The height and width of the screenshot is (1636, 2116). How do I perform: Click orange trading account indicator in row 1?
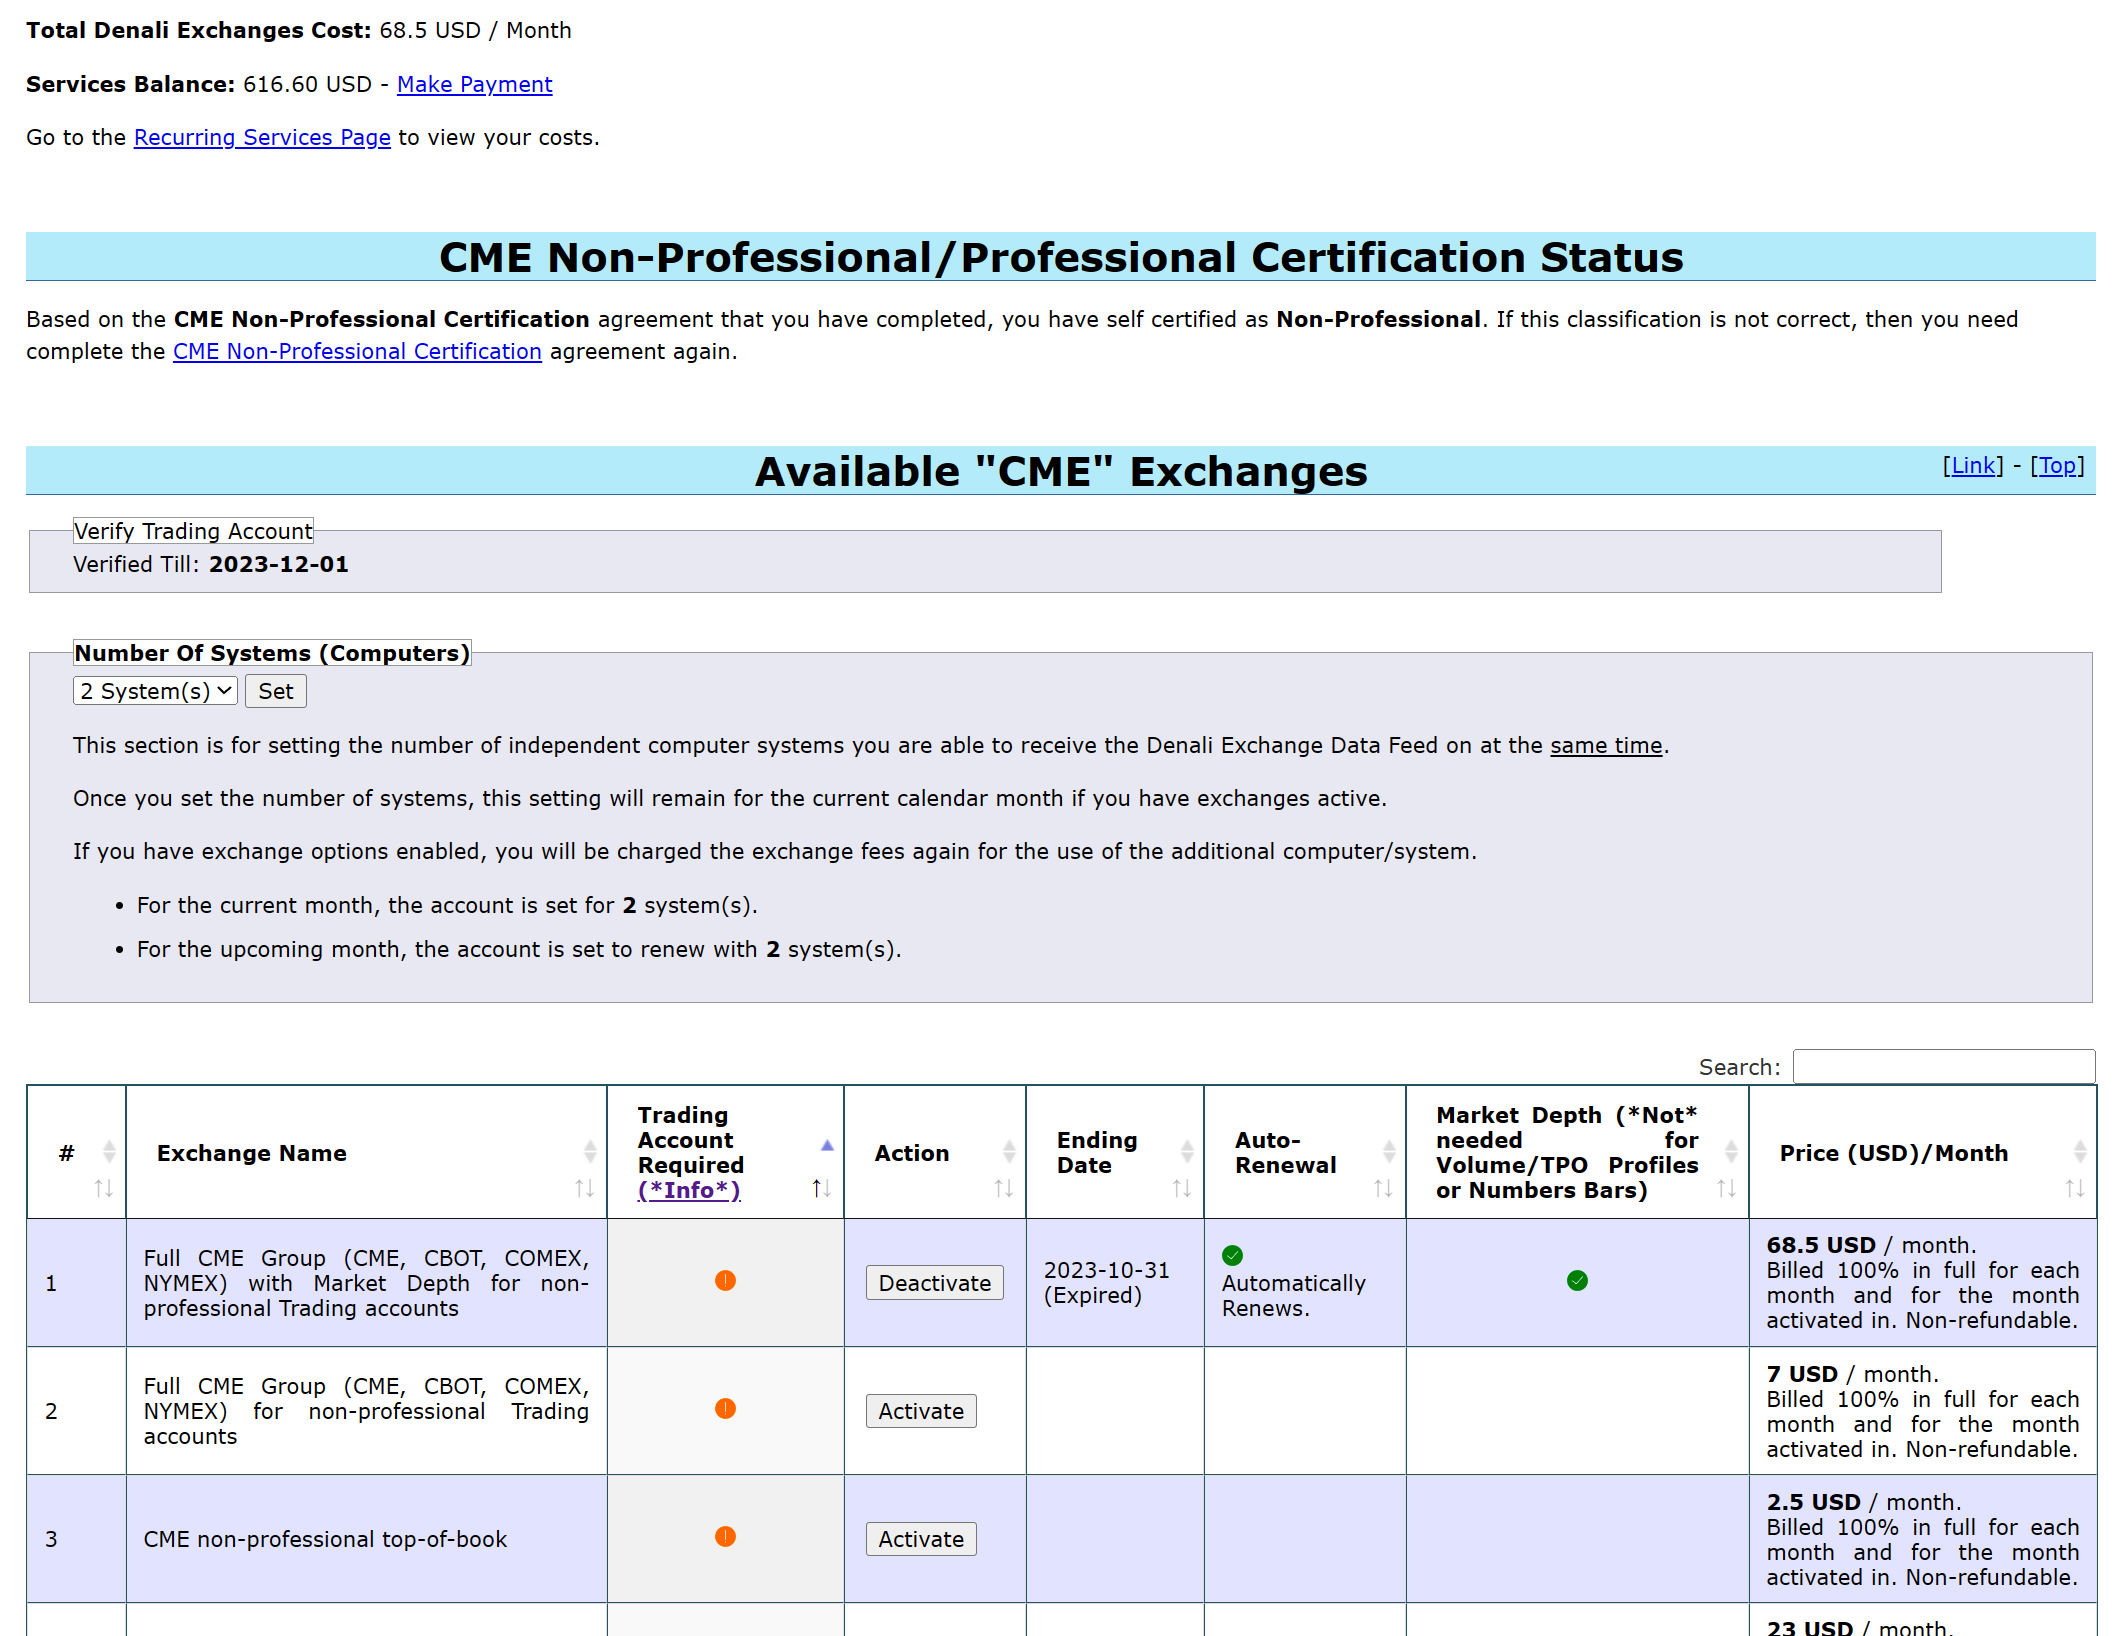pyautogui.click(x=725, y=1281)
